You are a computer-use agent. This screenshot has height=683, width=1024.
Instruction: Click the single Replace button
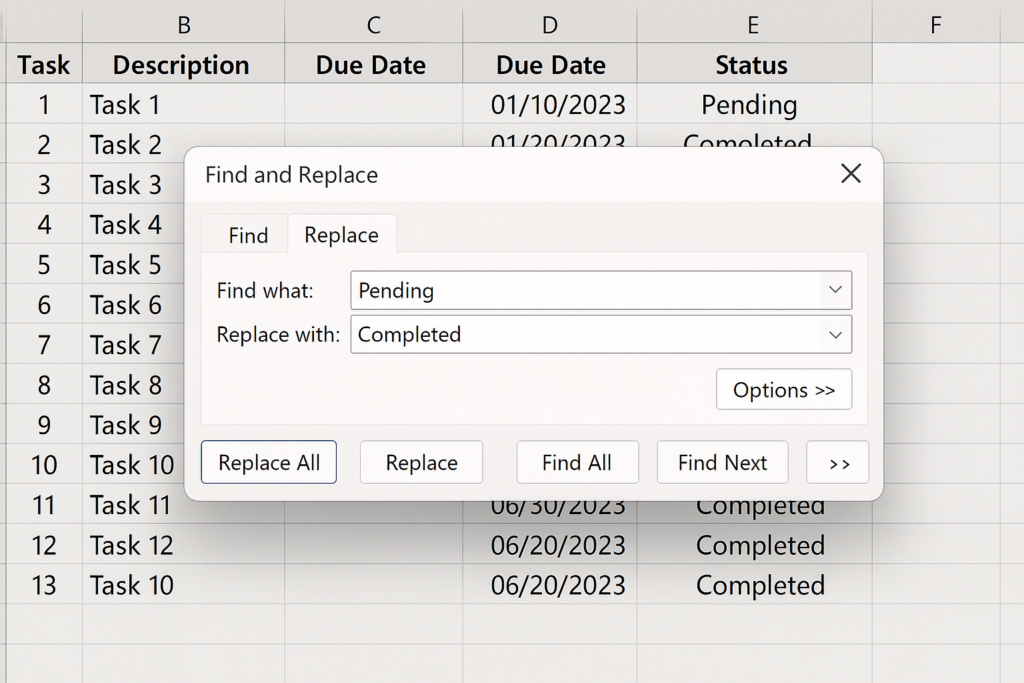(421, 463)
